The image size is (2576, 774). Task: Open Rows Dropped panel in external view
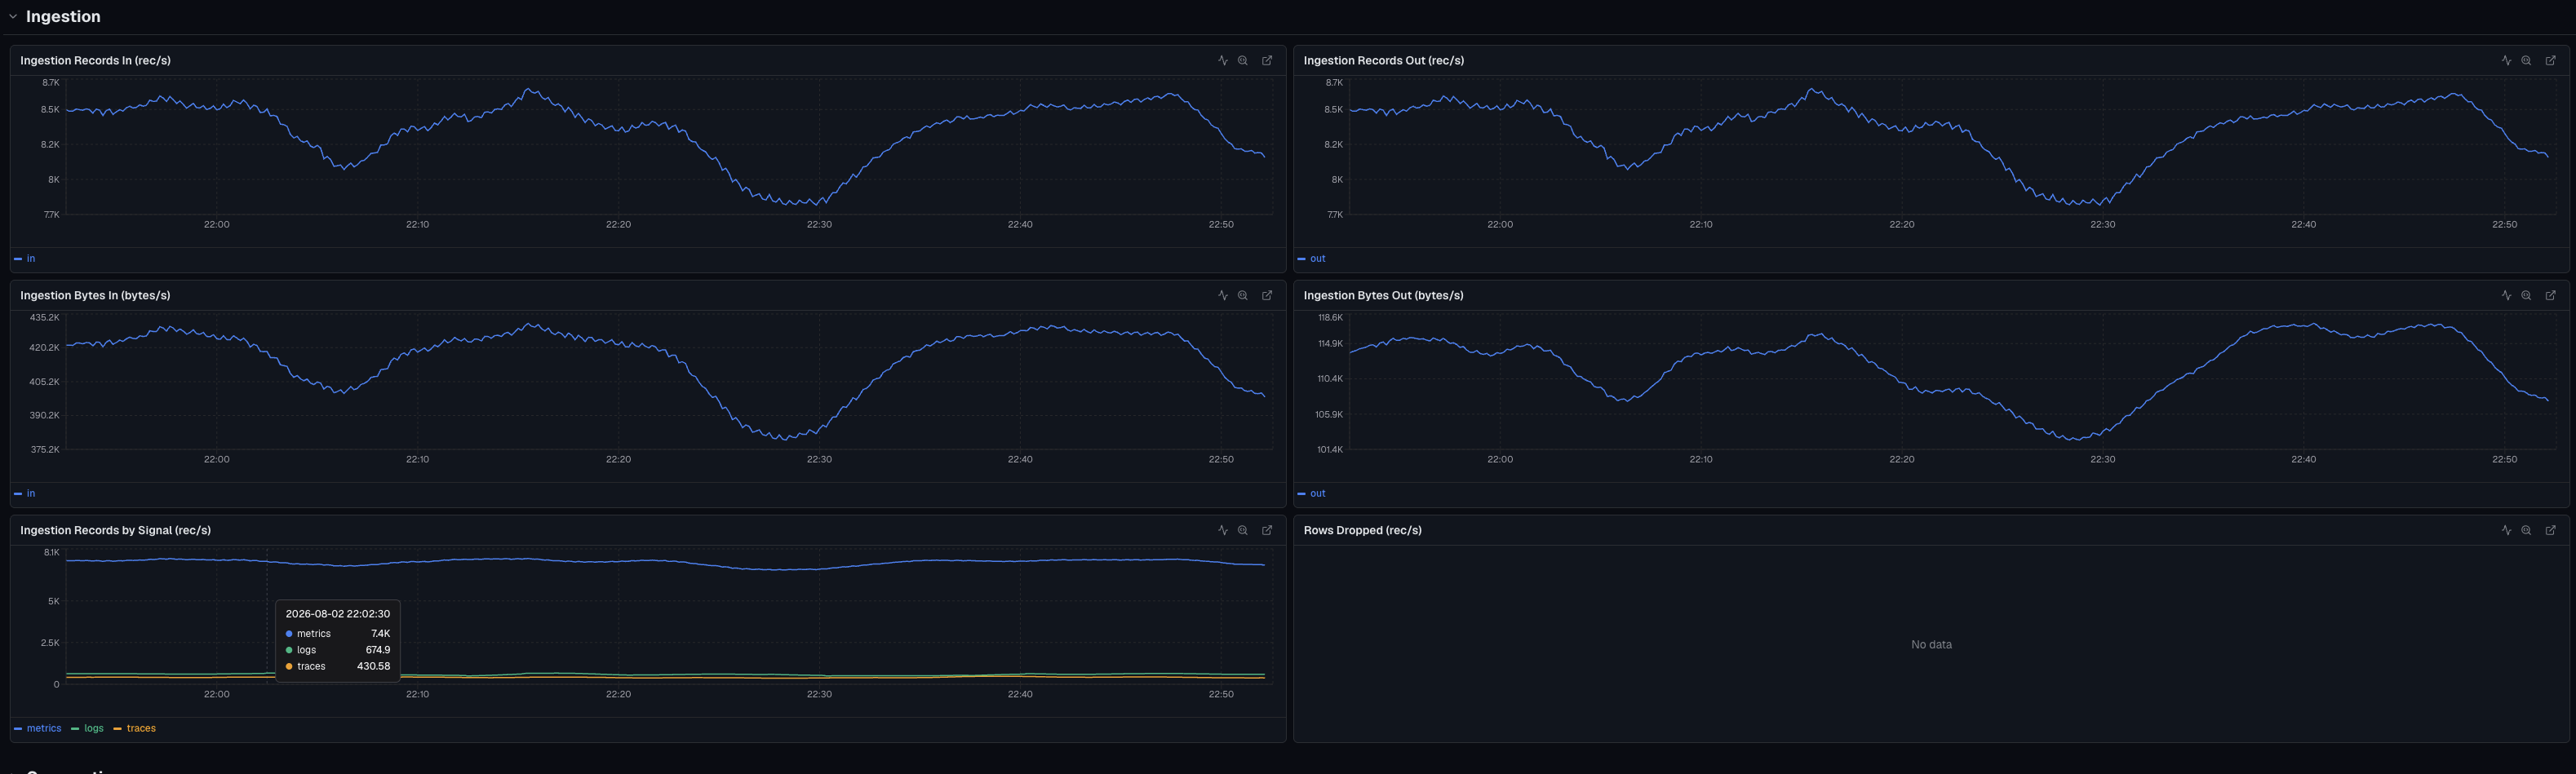point(2550,530)
